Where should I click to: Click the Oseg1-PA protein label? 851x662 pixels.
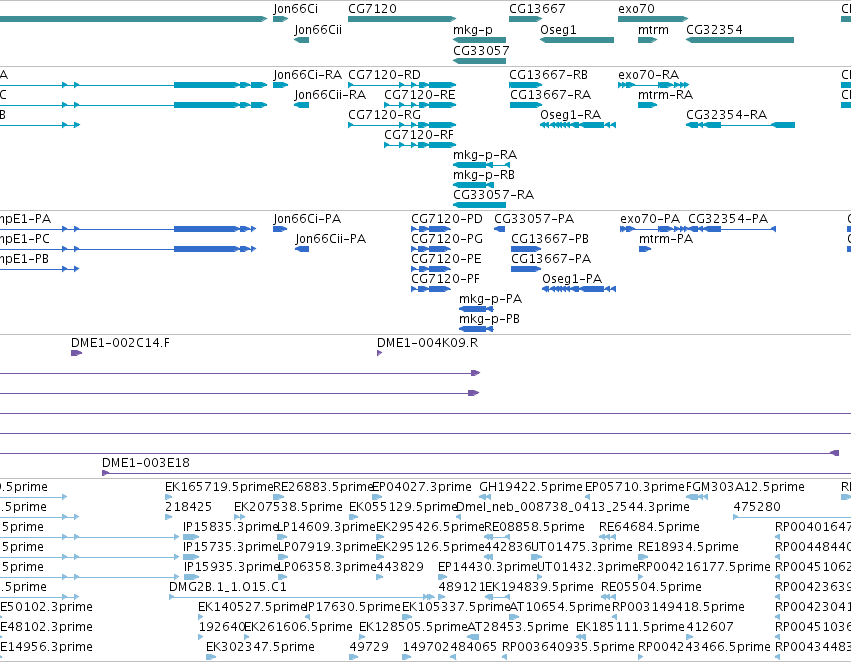point(572,279)
